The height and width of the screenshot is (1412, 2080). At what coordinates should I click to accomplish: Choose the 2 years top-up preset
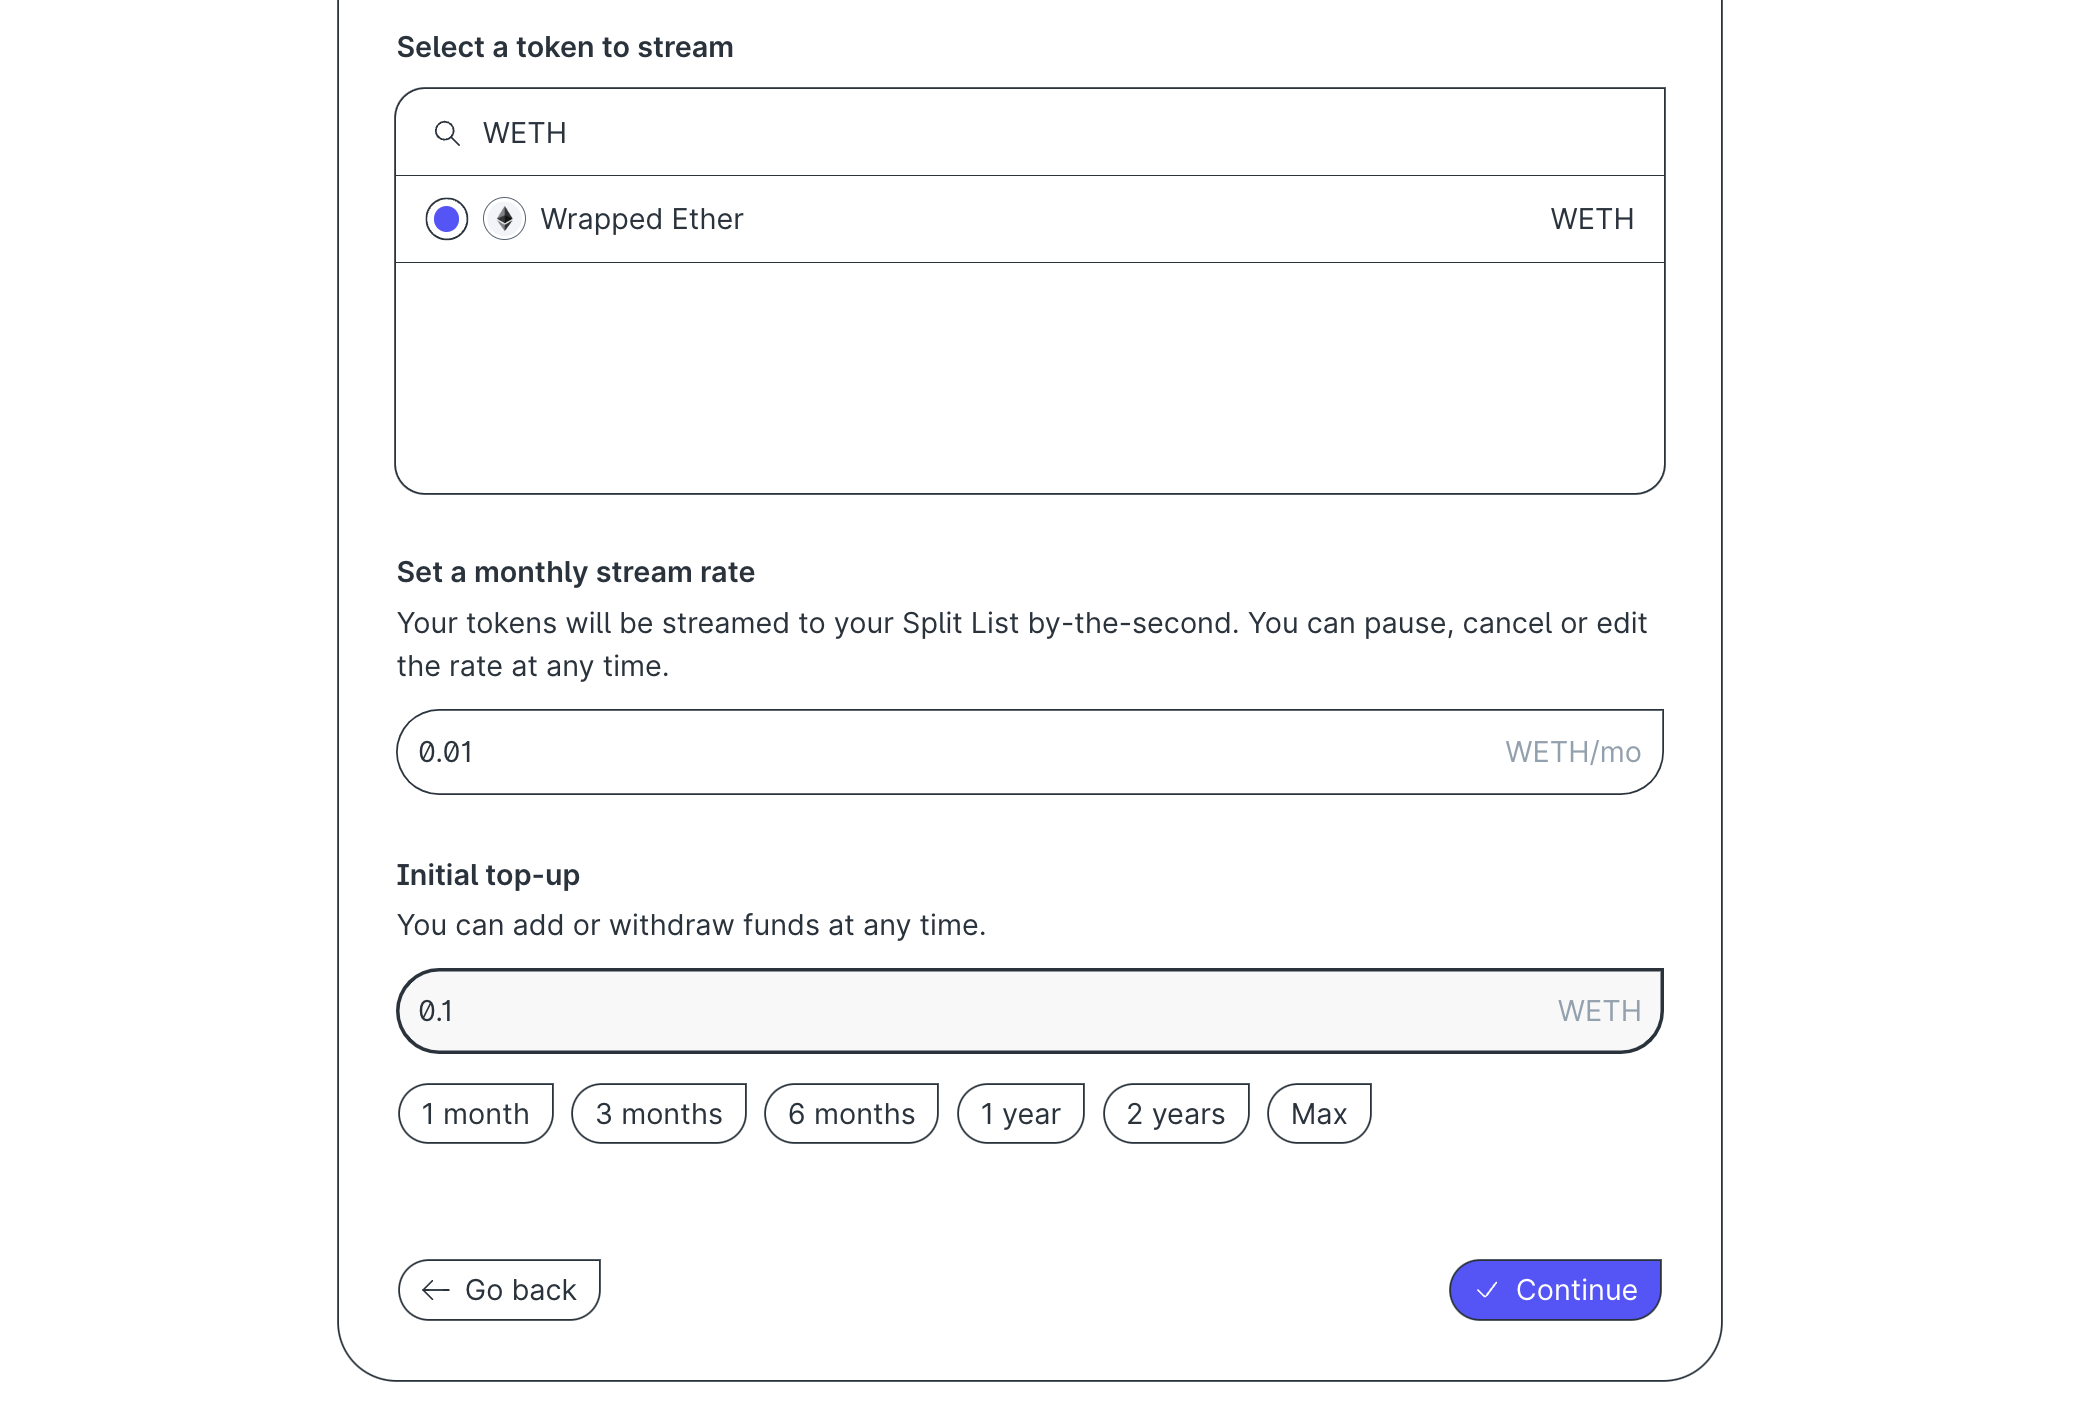tap(1176, 1113)
